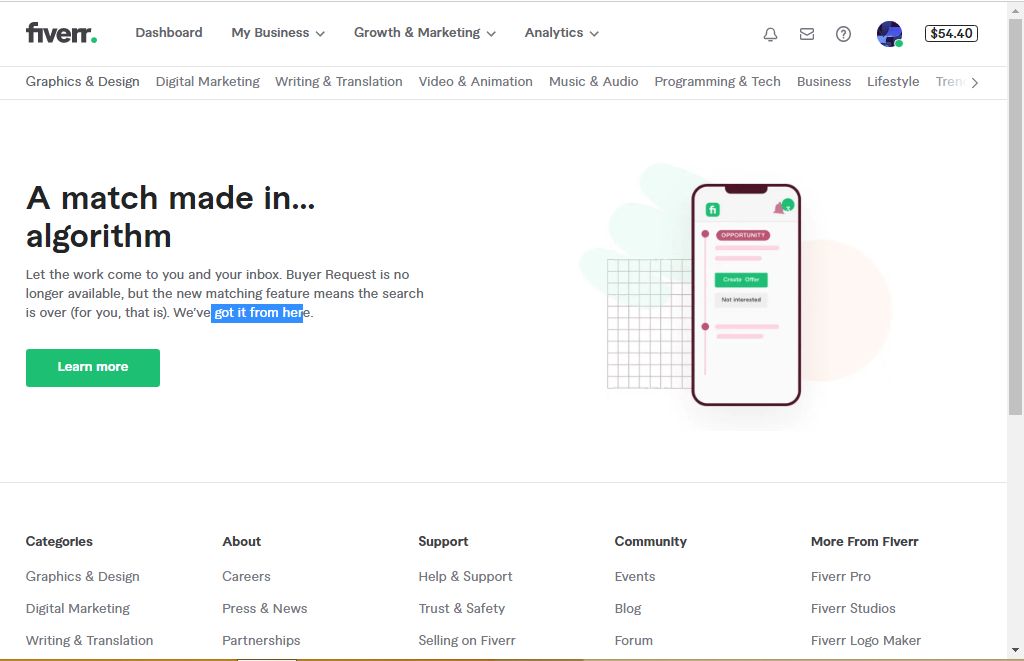Open the Help & Support link
This screenshot has width=1024, height=661.
[466, 577]
